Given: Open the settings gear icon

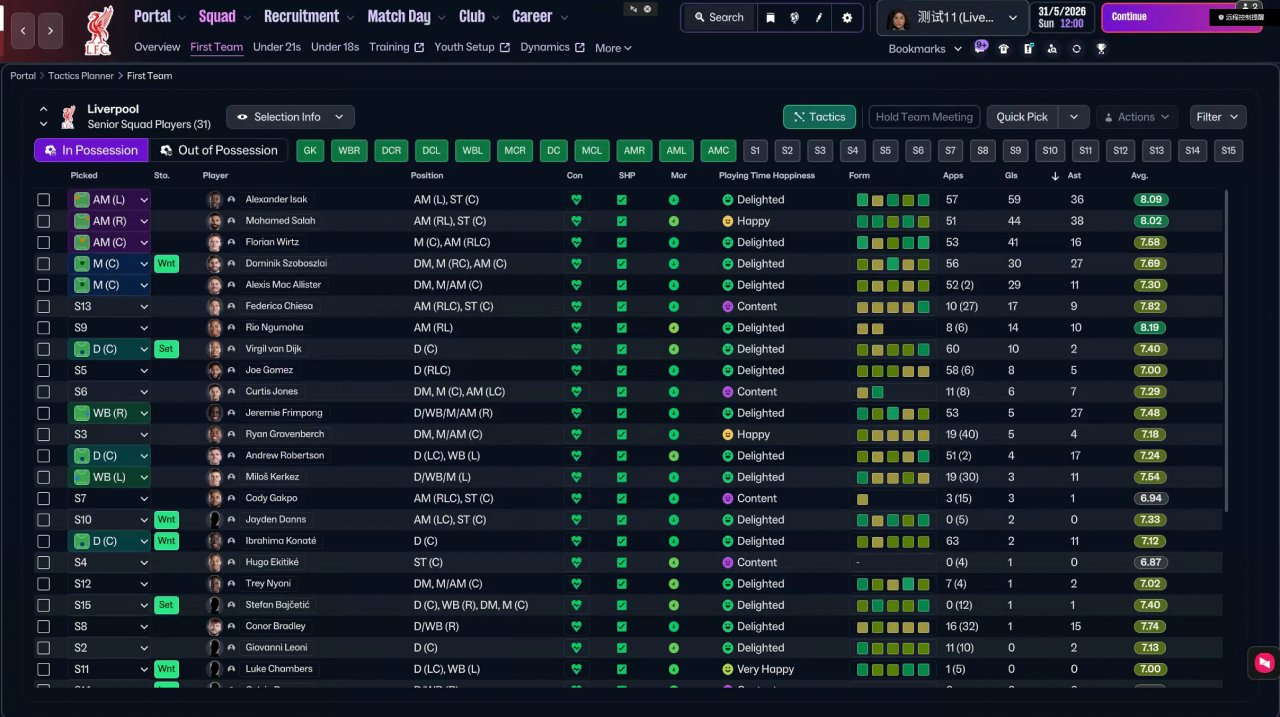Looking at the screenshot, I should (x=848, y=17).
